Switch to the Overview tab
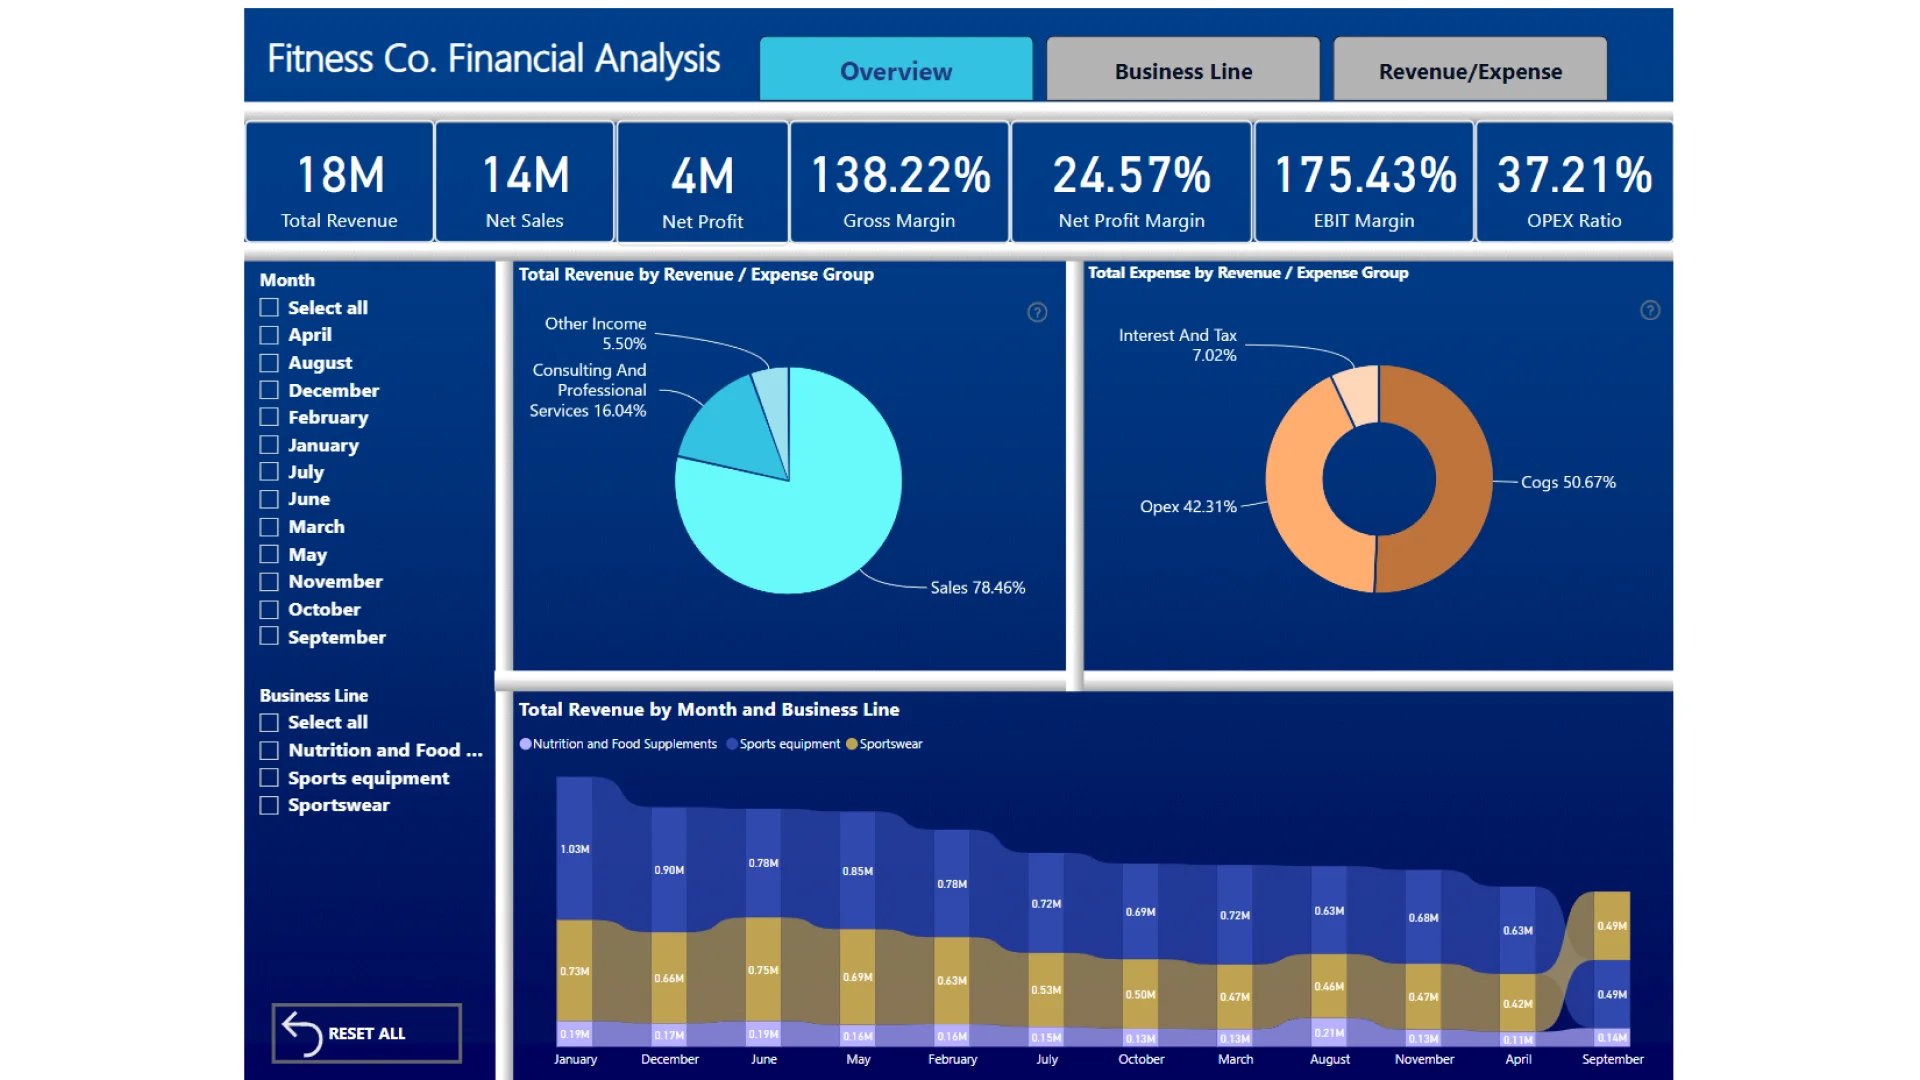The image size is (1920, 1080). 896,70
